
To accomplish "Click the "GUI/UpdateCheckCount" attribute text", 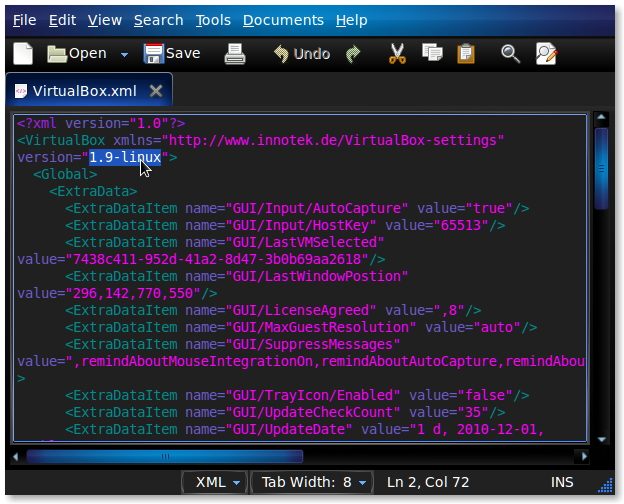I will tap(312, 412).
